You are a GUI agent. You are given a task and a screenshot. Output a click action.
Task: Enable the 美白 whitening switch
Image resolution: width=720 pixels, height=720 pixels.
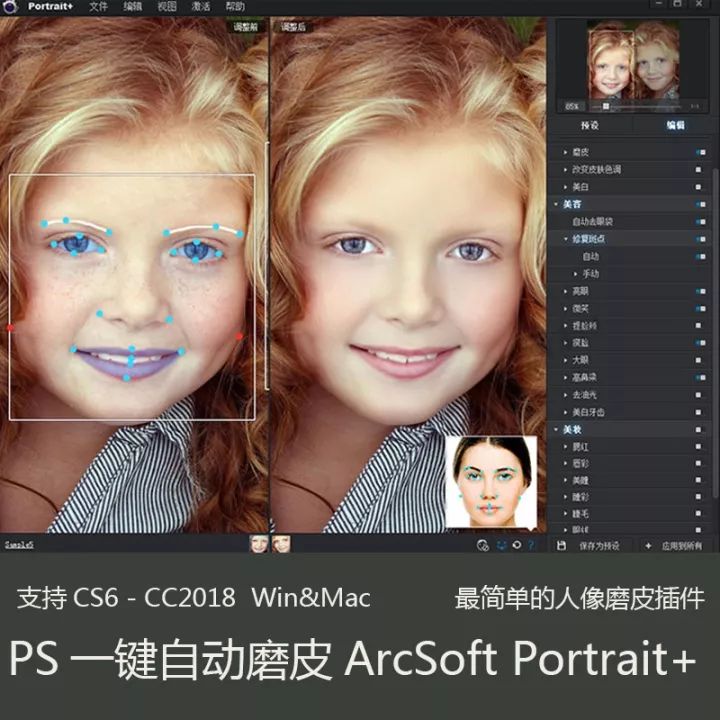point(698,187)
